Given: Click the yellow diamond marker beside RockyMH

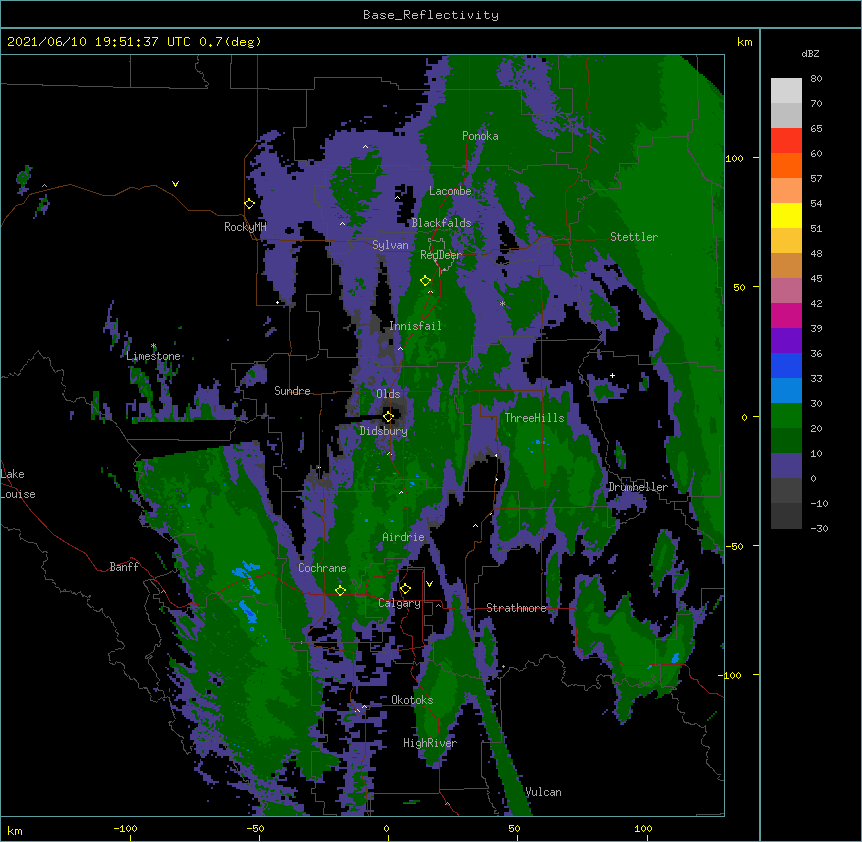Looking at the screenshot, I should pyautogui.click(x=250, y=204).
